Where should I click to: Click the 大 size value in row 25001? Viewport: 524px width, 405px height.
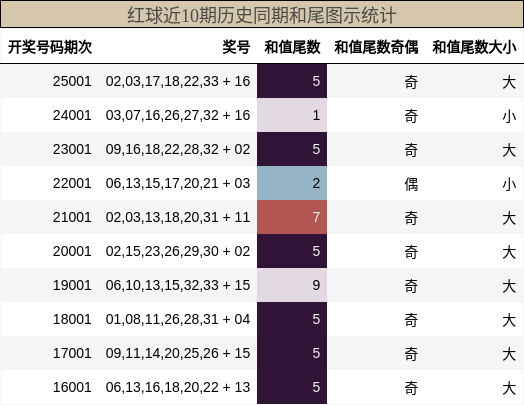click(509, 82)
